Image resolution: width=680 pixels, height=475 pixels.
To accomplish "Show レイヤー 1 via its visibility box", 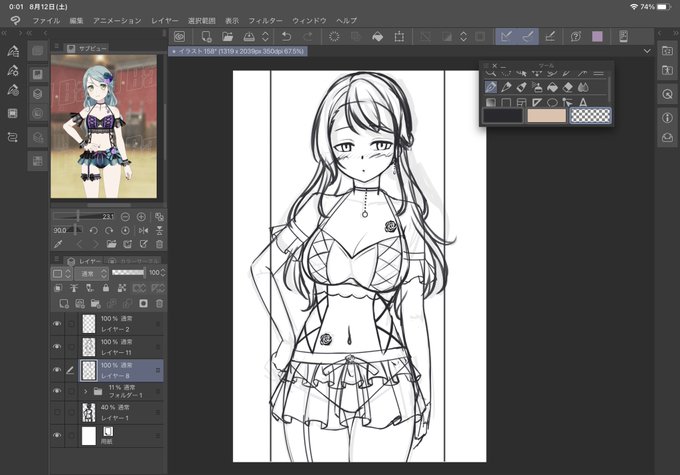I will (57, 412).
